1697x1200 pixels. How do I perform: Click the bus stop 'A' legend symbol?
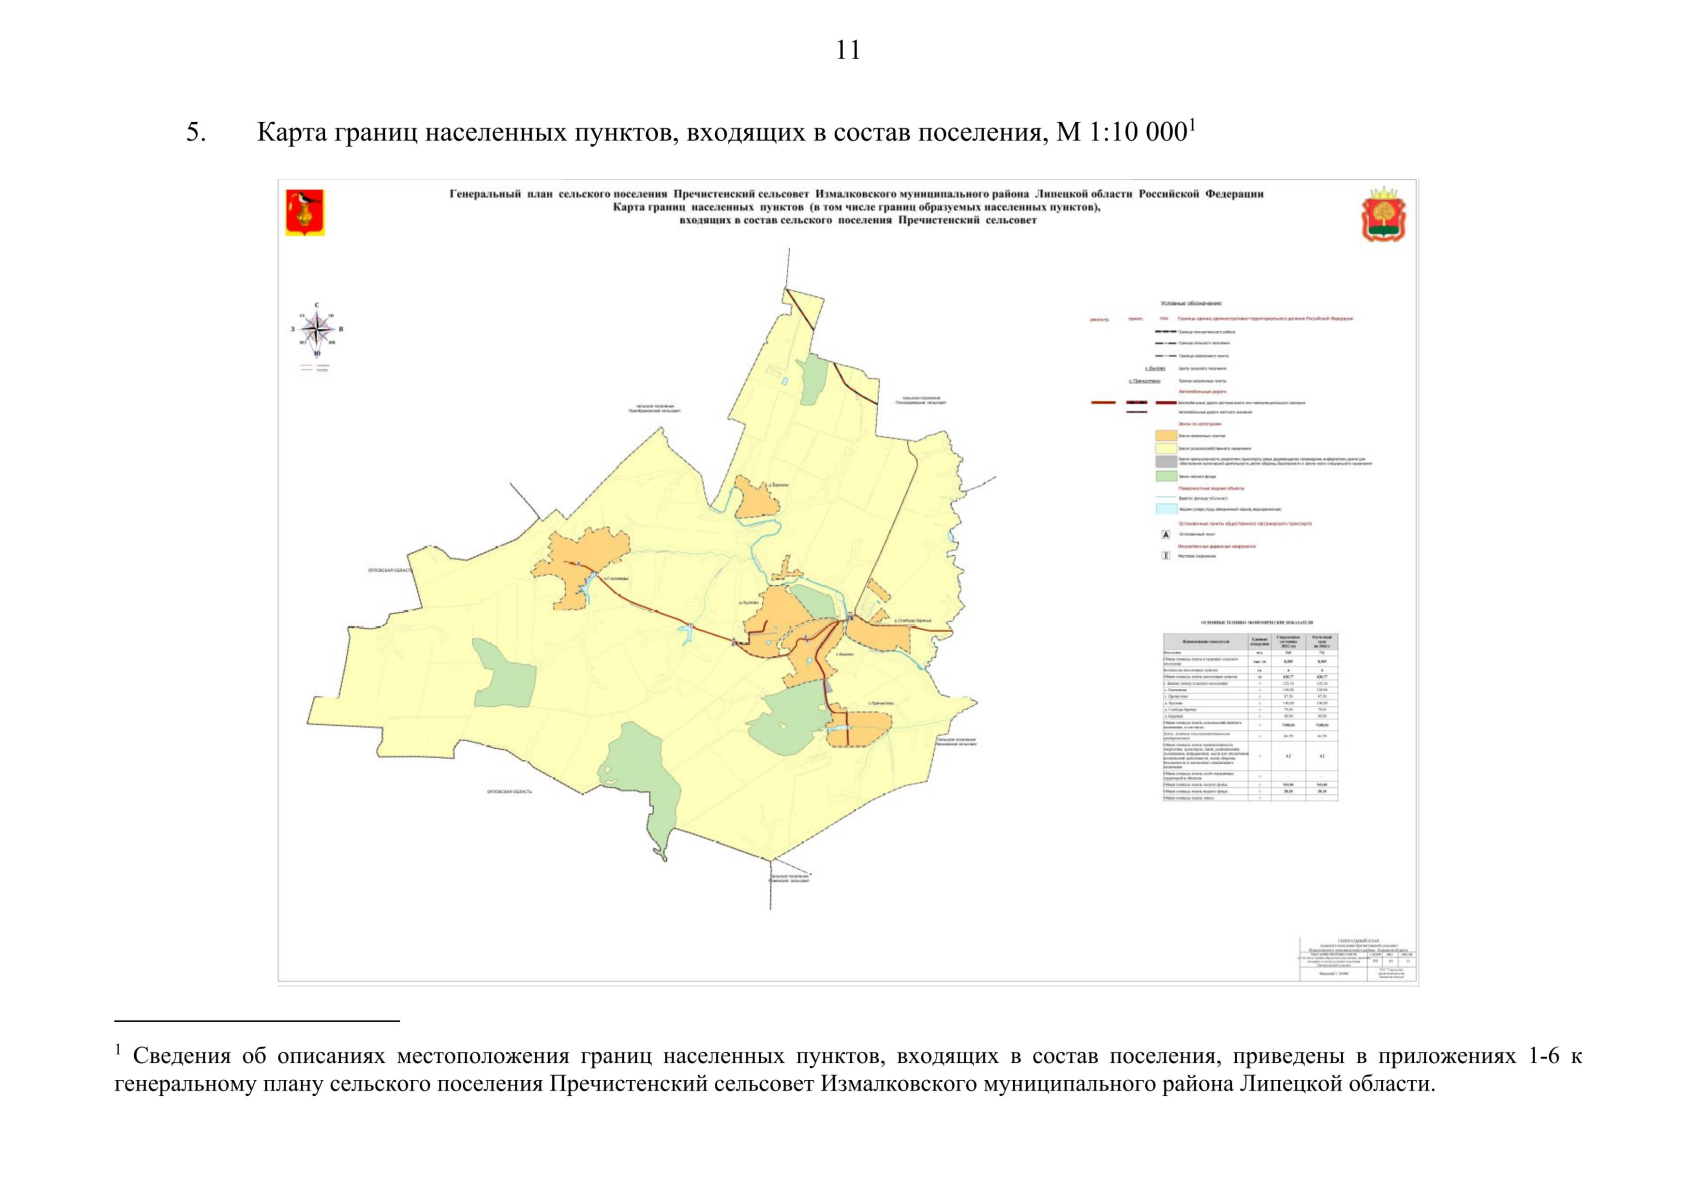1165,535
